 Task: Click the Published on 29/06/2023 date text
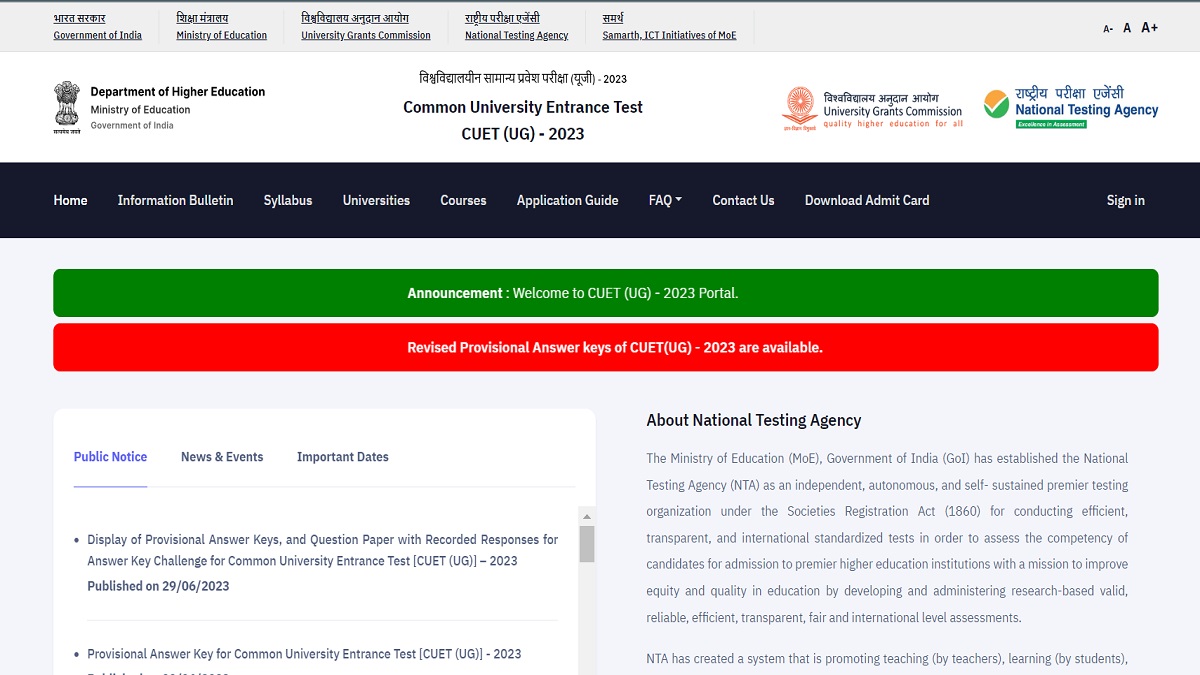pos(158,586)
